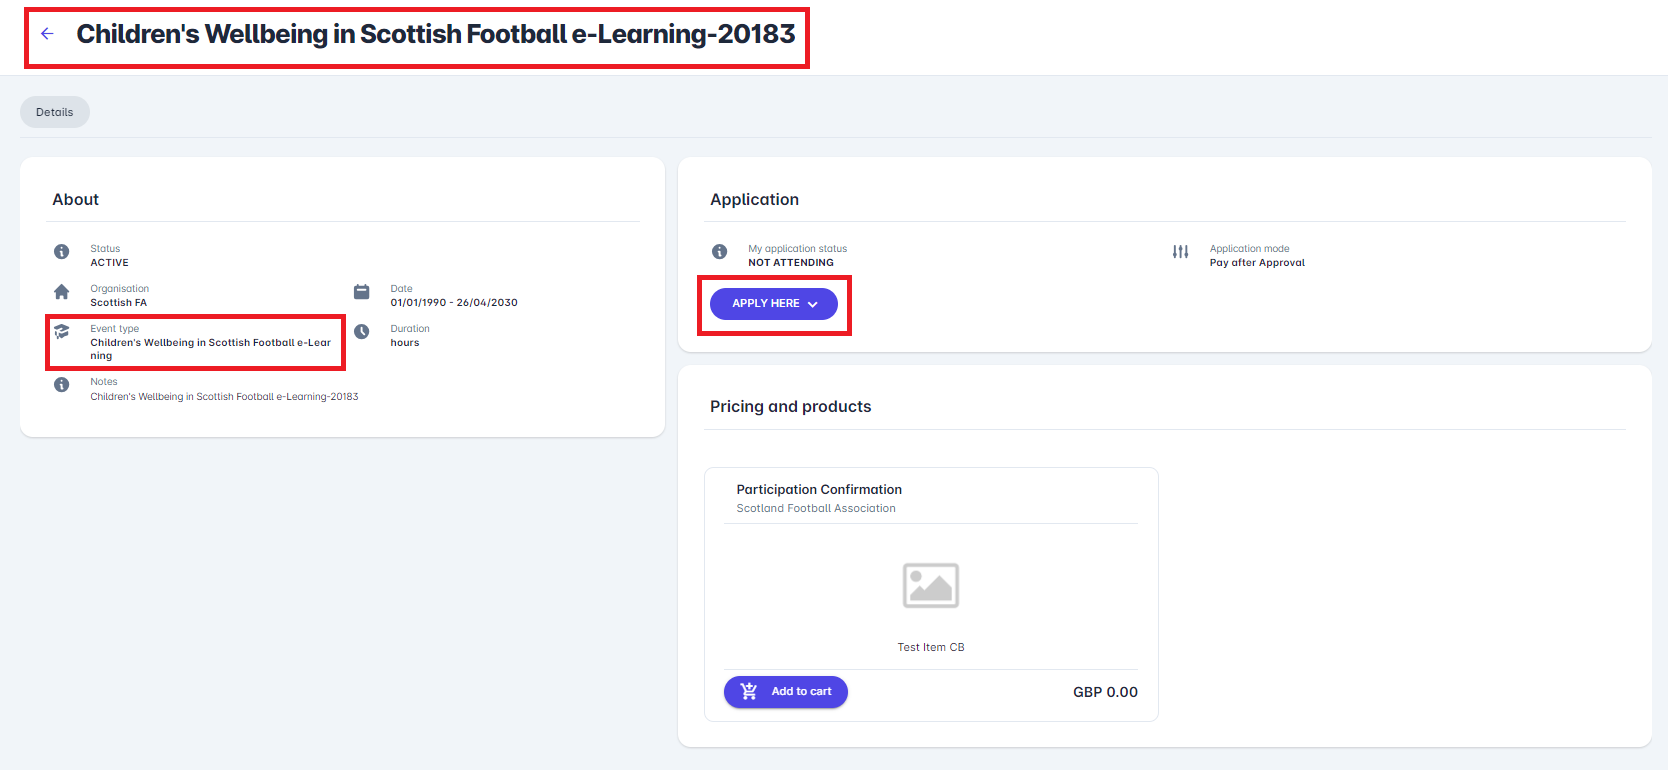Click the shopping cart icon in Add to cart
The width and height of the screenshot is (1668, 770).
coord(748,692)
